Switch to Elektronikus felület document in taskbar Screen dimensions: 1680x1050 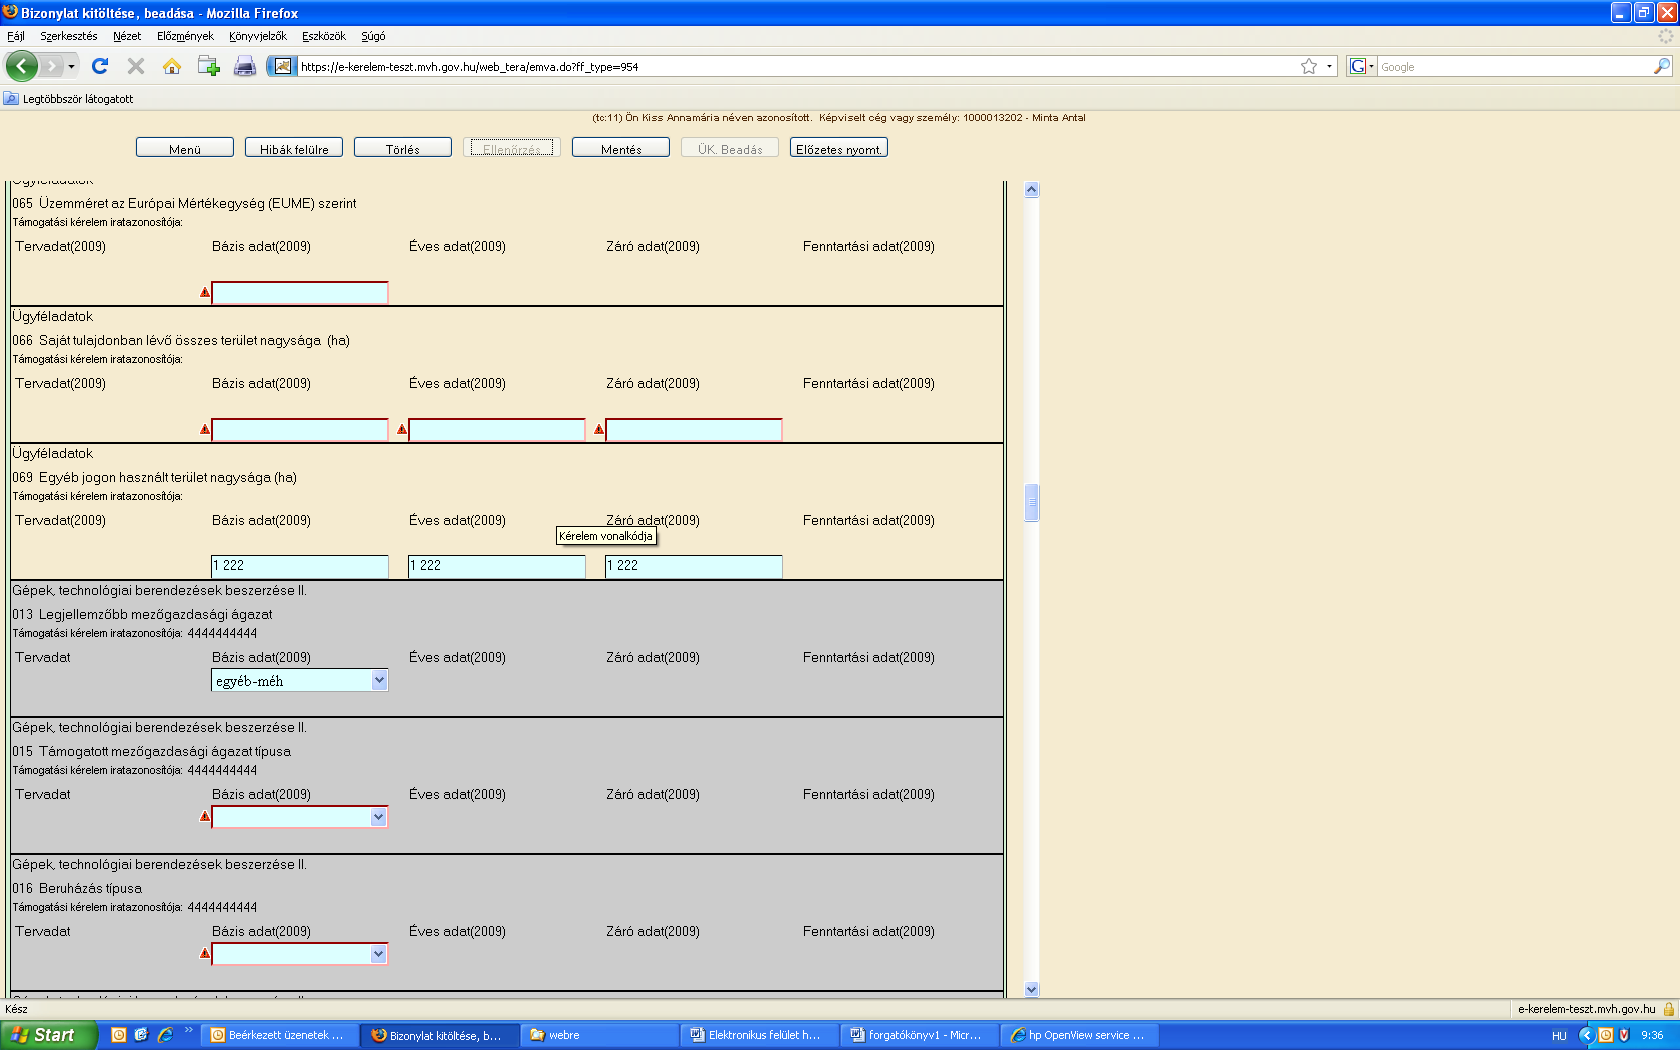tap(759, 1035)
